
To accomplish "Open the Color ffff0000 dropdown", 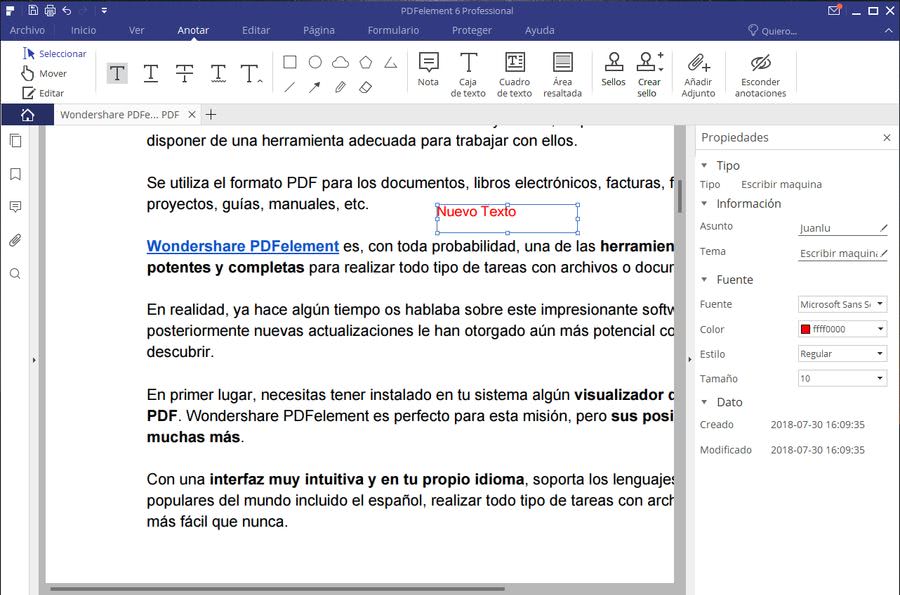I will [843, 329].
